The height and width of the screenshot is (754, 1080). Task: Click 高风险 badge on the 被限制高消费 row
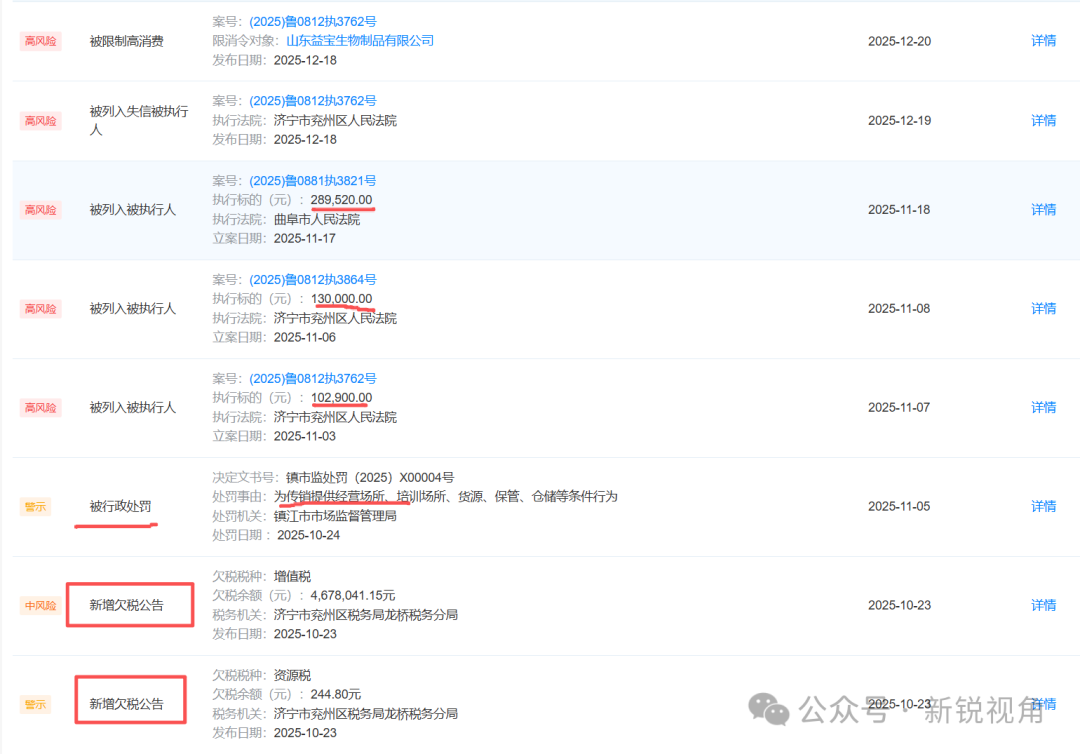(41, 41)
